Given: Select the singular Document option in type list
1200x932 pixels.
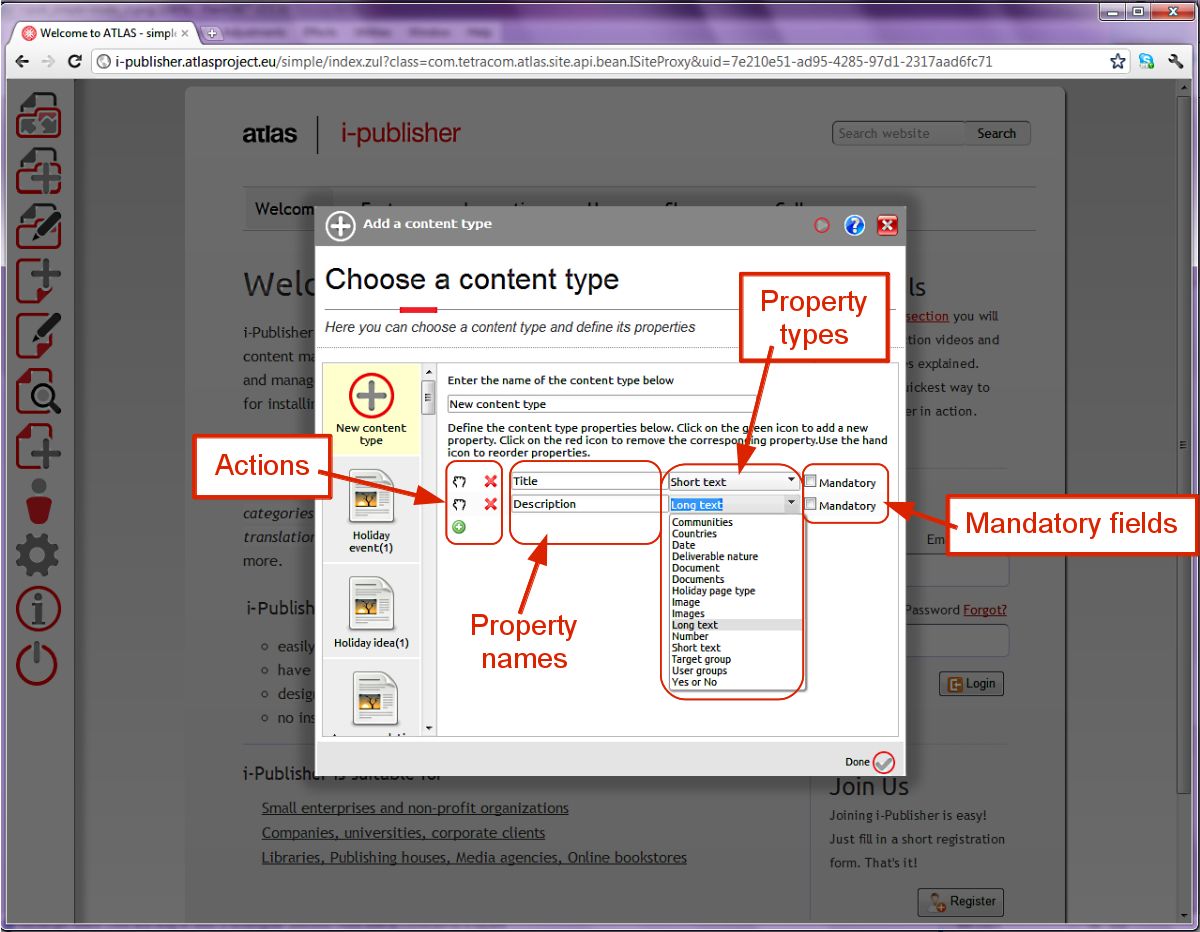Looking at the screenshot, I should click(696, 568).
